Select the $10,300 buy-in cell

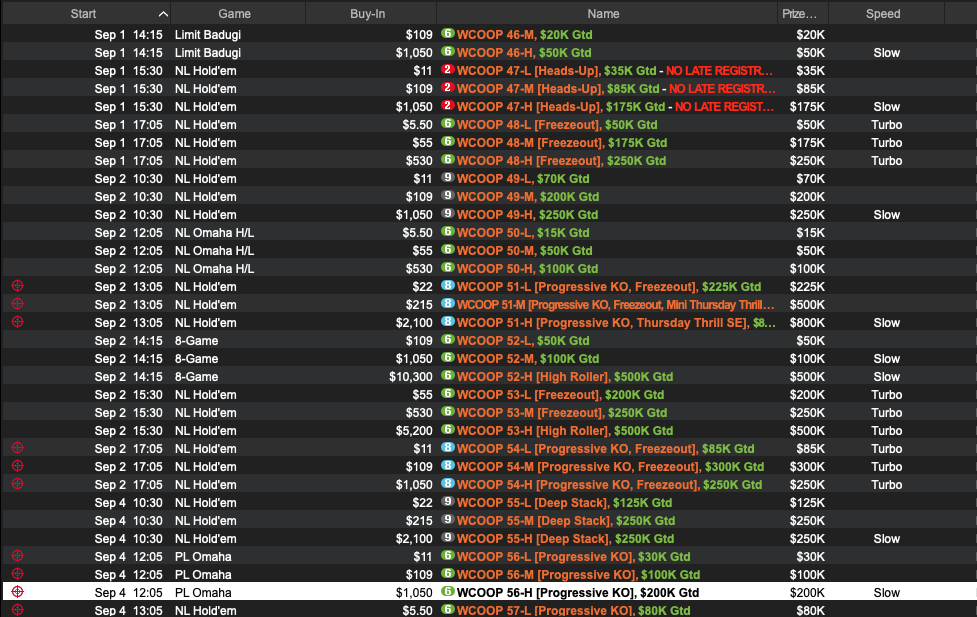(x=411, y=377)
